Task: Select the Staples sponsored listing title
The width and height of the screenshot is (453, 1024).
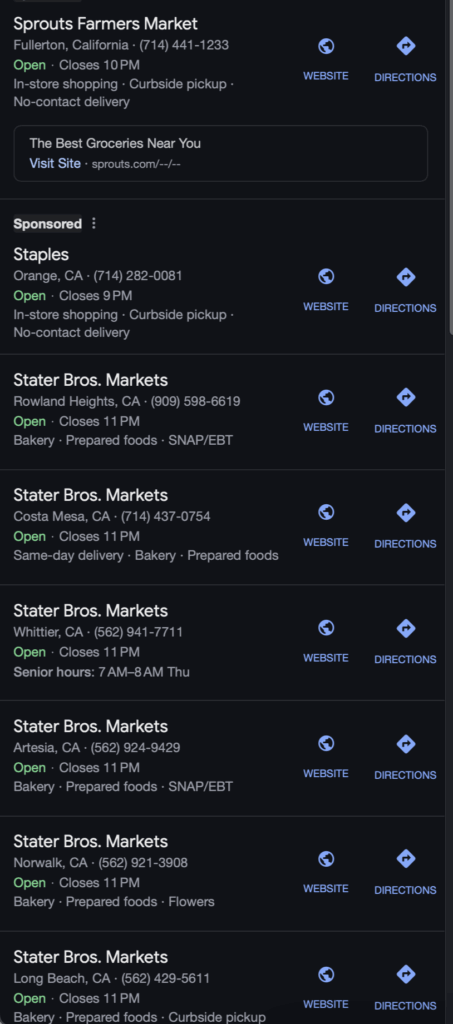Action: tap(41, 254)
